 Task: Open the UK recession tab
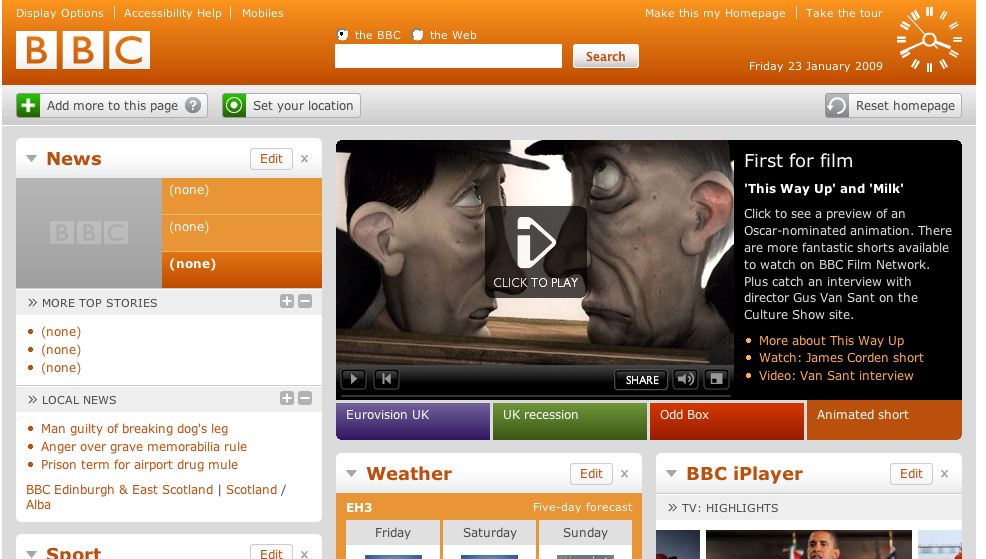pyautogui.click(x=570, y=421)
